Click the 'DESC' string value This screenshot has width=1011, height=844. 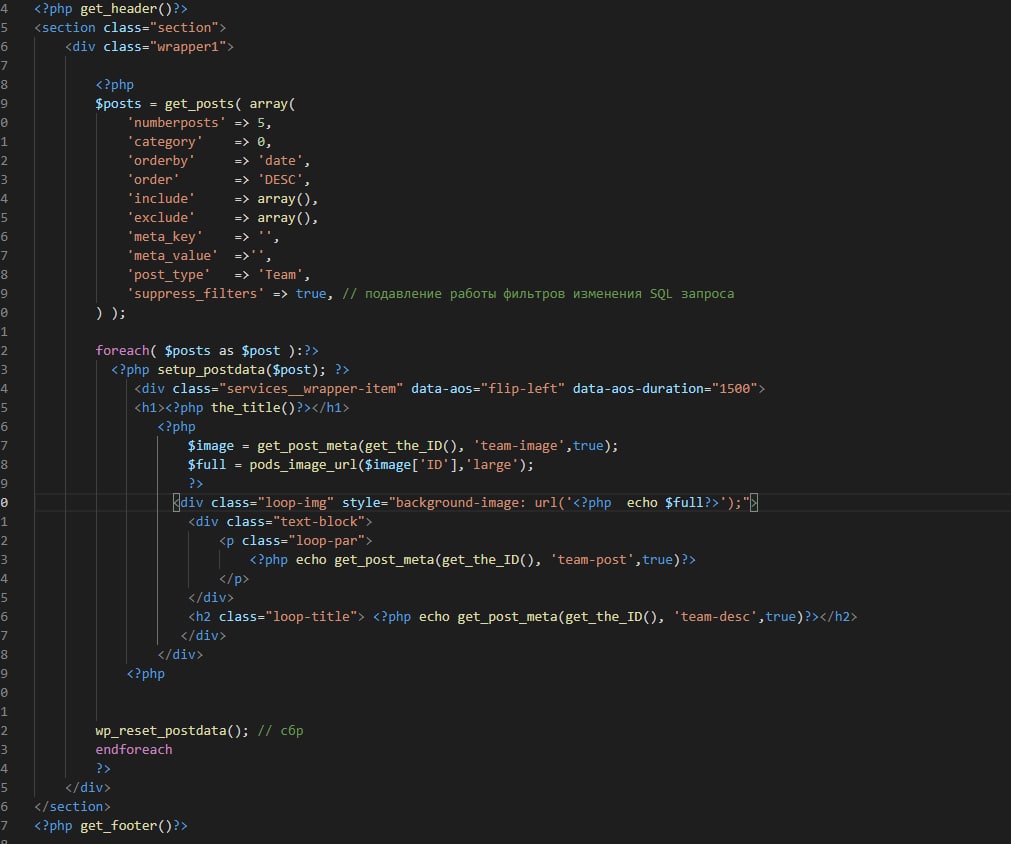pos(280,180)
